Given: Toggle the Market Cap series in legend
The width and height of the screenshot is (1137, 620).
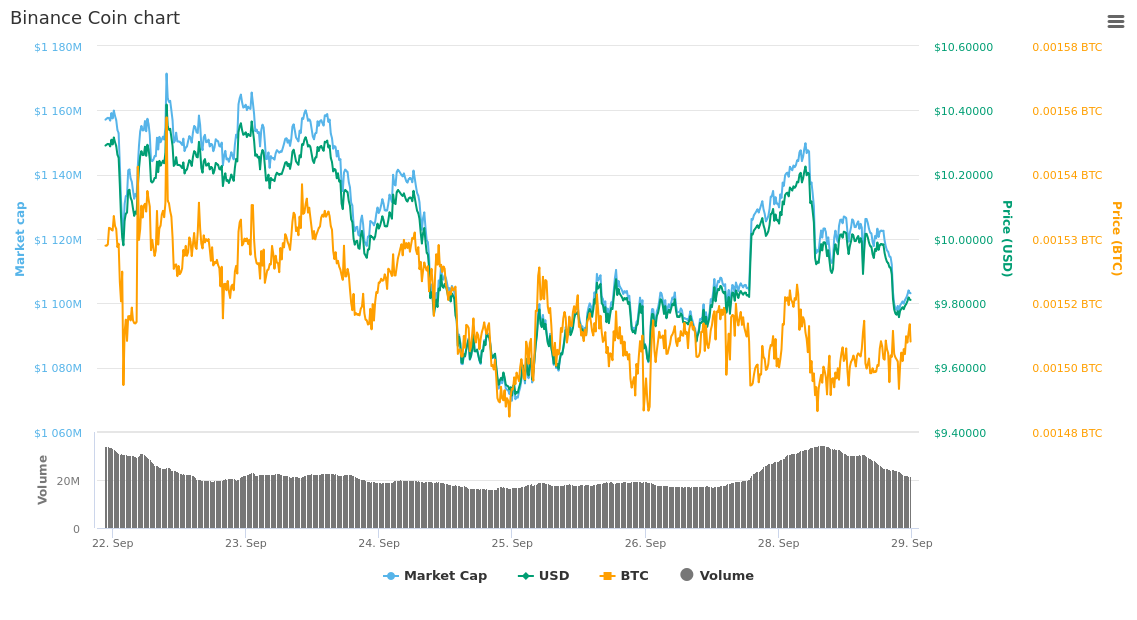Looking at the screenshot, I should coord(435,576).
